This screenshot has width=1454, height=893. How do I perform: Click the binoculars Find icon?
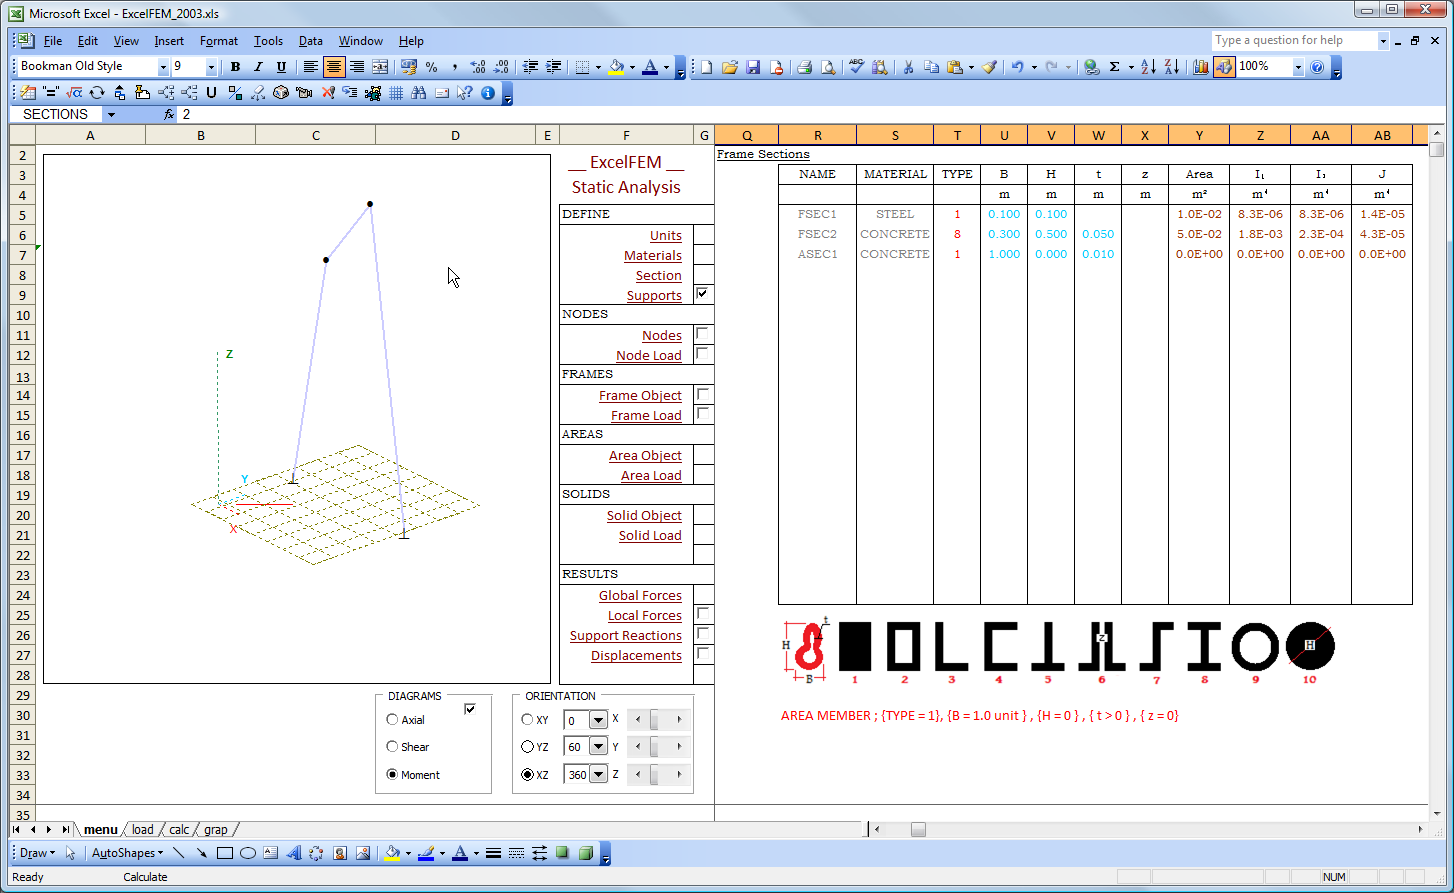(418, 93)
